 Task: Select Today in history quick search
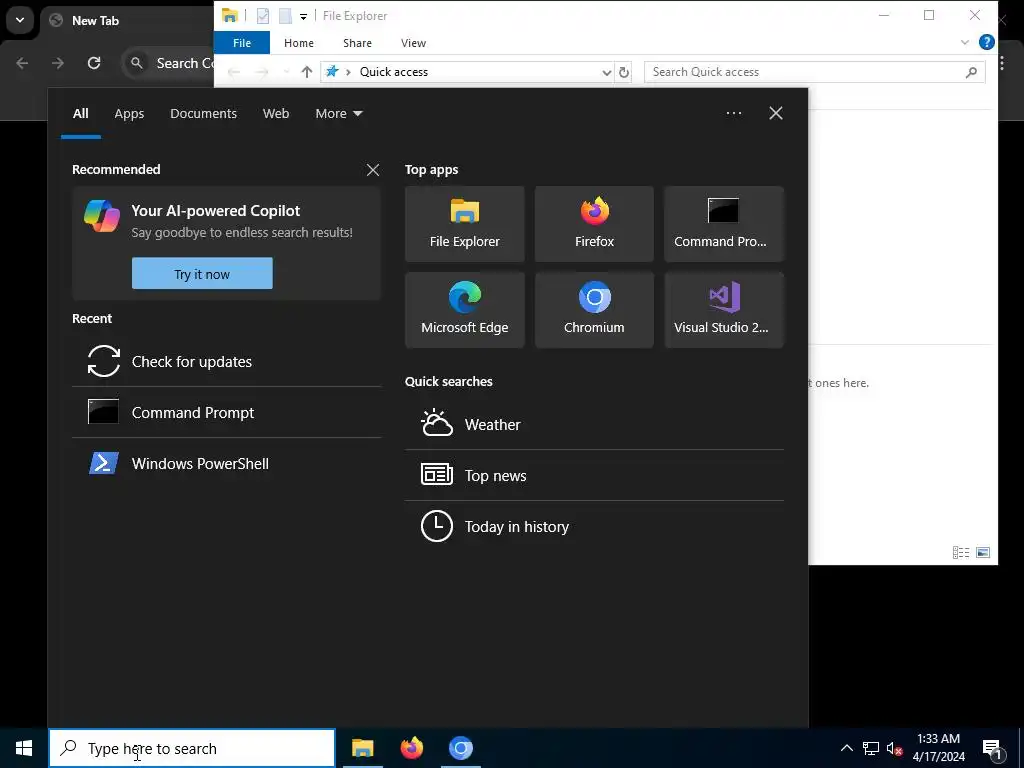[x=594, y=526]
